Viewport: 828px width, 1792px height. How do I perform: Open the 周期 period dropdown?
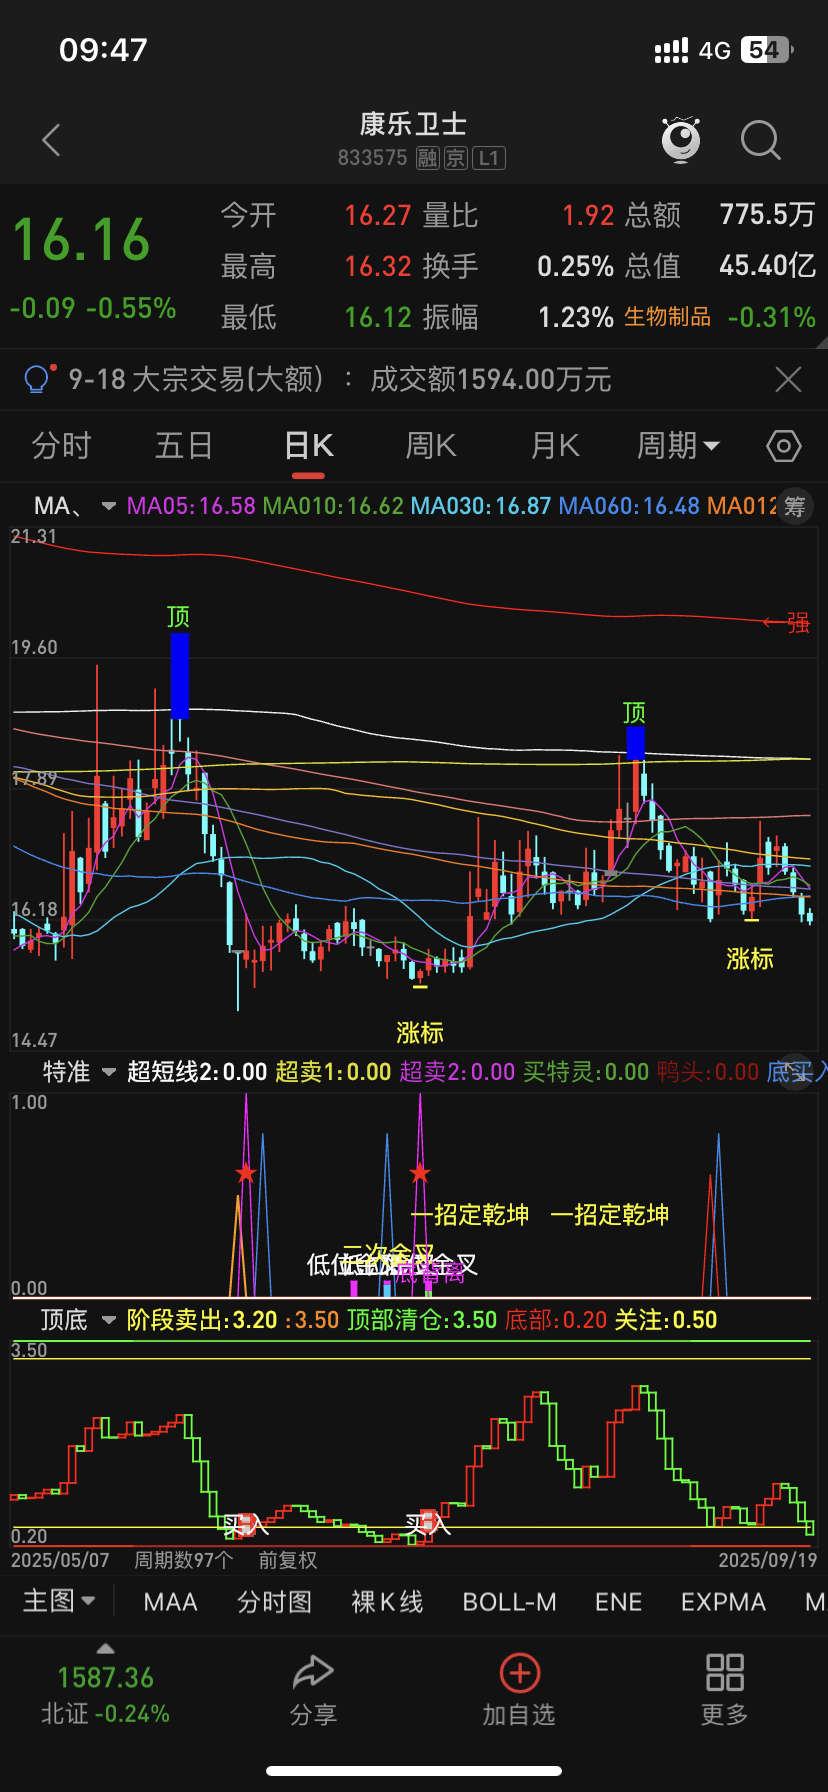tap(679, 446)
